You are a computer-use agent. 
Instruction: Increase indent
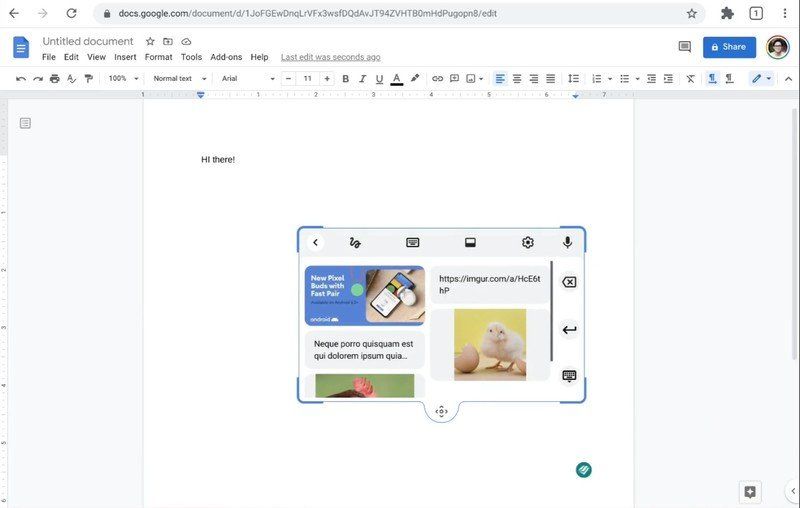coord(668,79)
